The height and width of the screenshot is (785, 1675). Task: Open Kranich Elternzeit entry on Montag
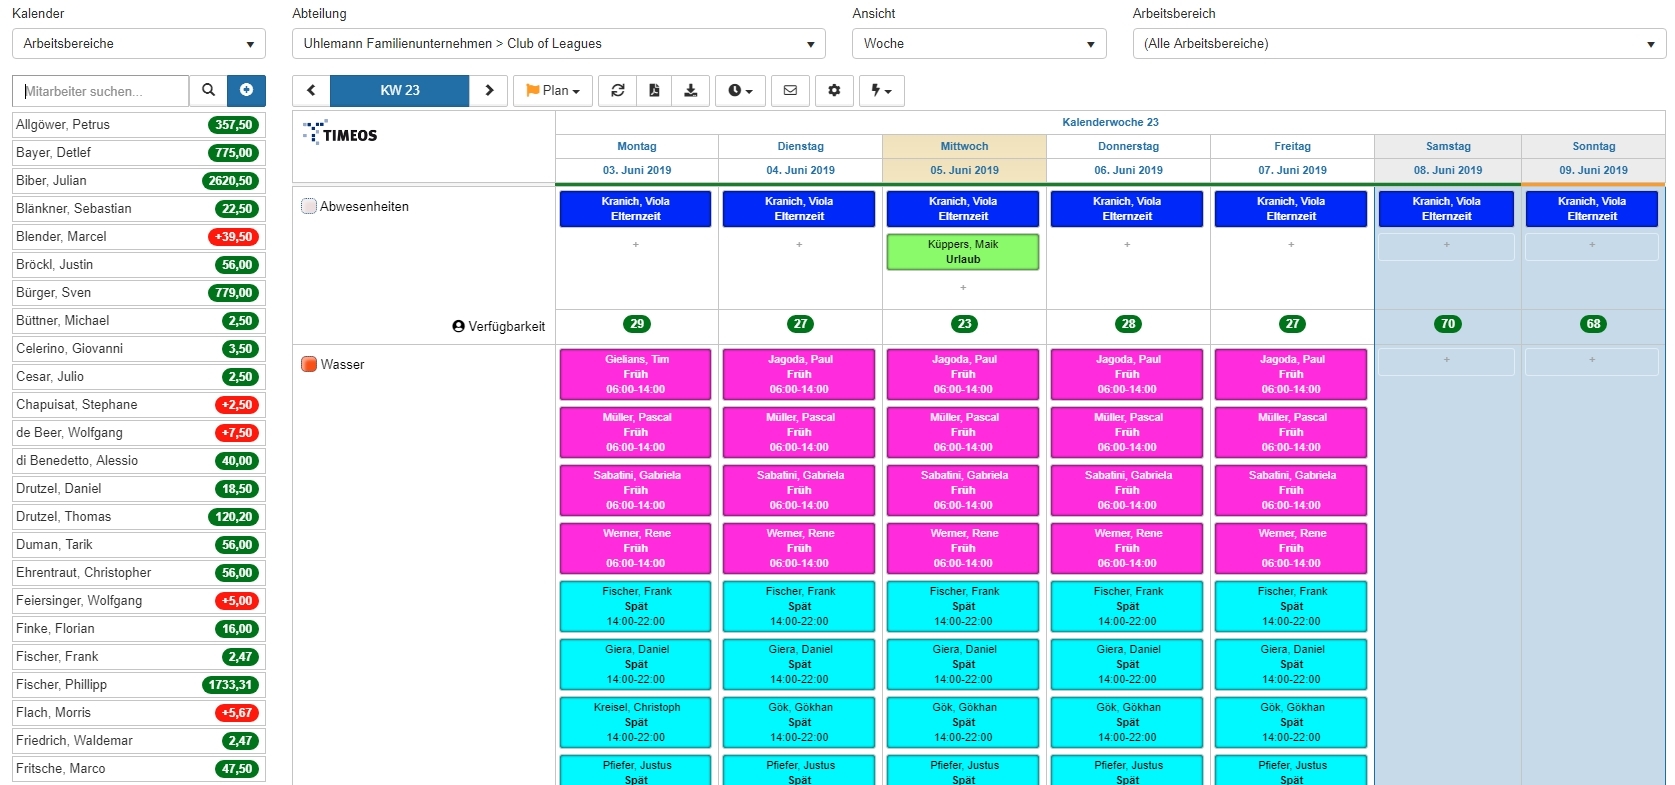coord(636,209)
